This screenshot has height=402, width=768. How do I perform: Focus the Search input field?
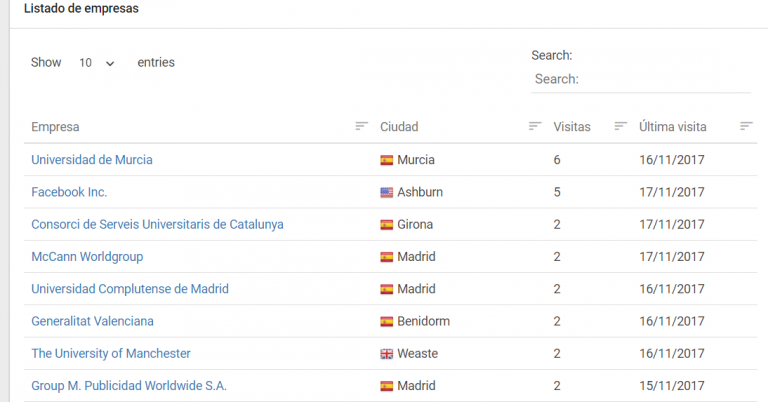pyautogui.click(x=641, y=79)
